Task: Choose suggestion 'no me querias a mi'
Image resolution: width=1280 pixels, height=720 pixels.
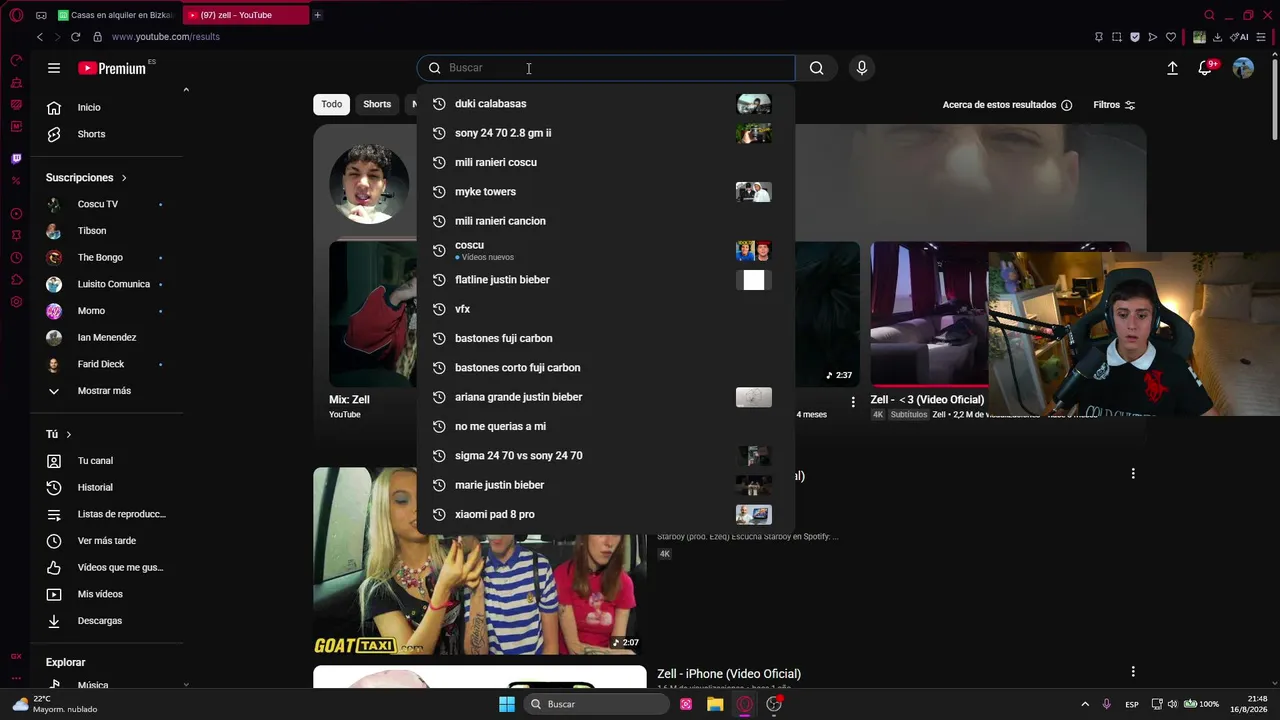Action: [x=605, y=426]
